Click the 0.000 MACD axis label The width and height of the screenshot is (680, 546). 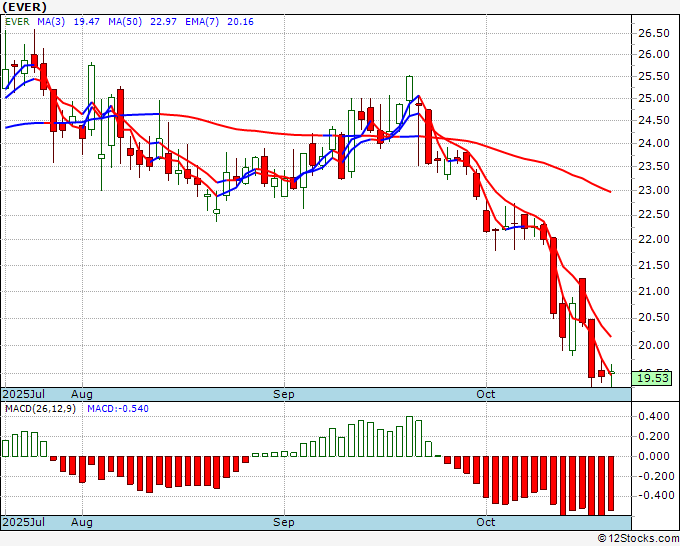pos(654,456)
